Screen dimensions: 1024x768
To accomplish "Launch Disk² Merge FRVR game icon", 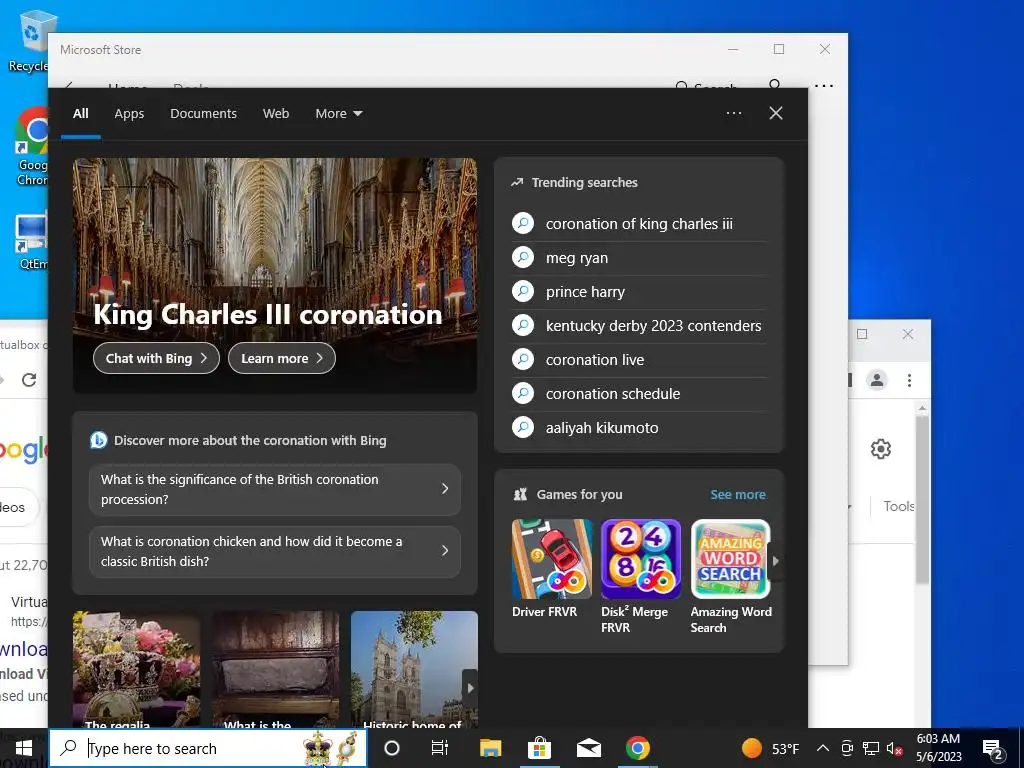I will [x=641, y=559].
